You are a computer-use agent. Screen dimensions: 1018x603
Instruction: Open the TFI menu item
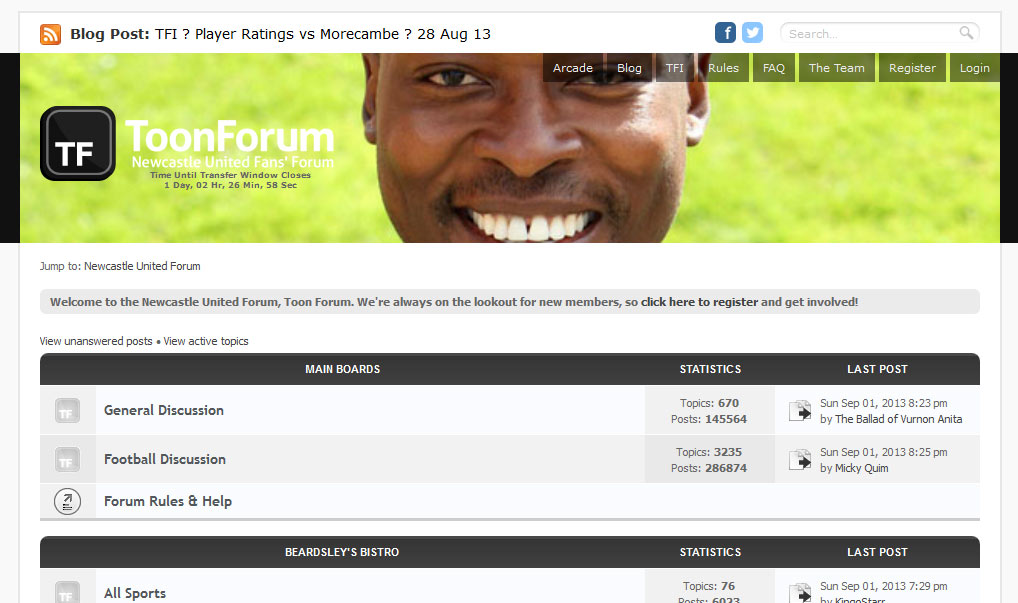(675, 68)
